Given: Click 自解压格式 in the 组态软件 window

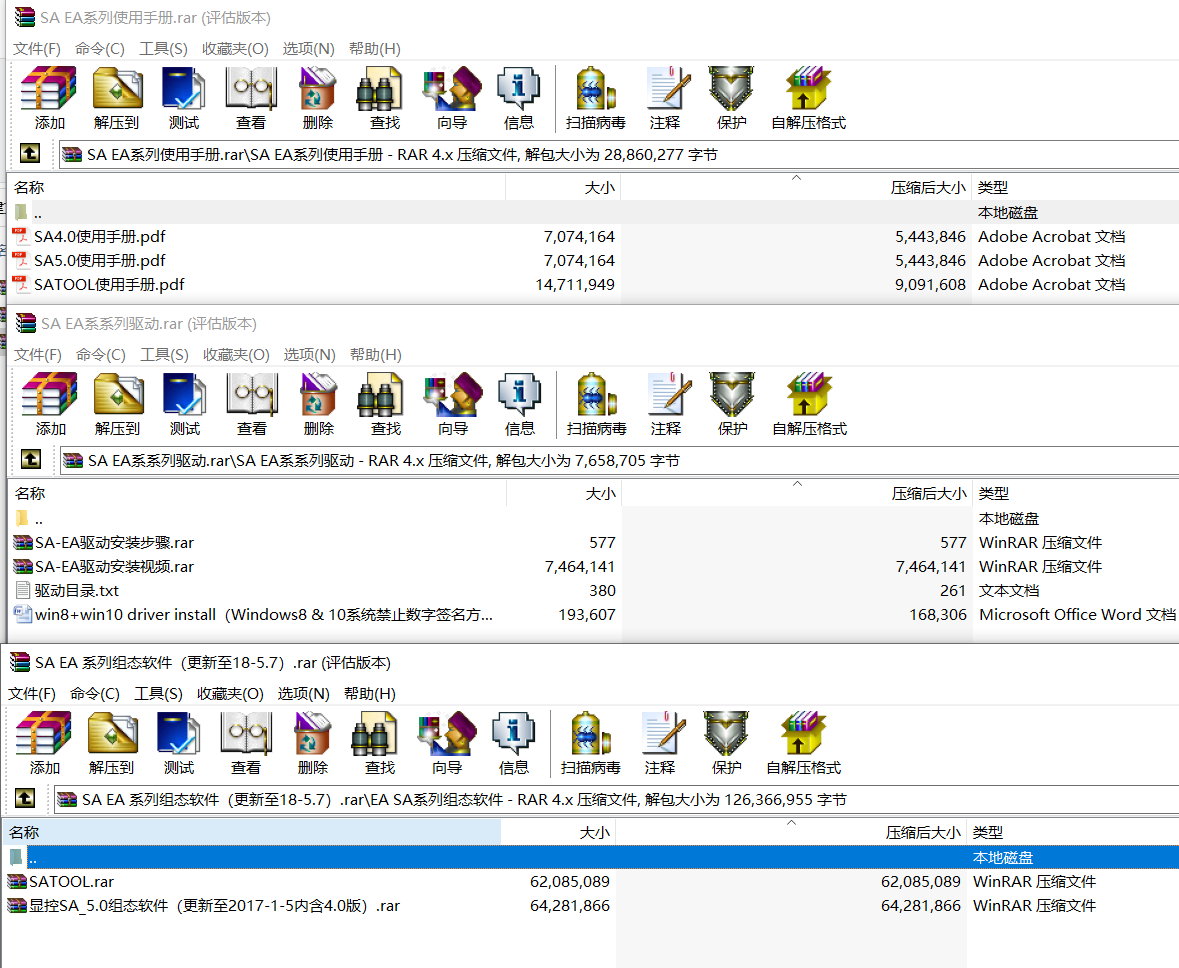Looking at the screenshot, I should pos(803,743).
